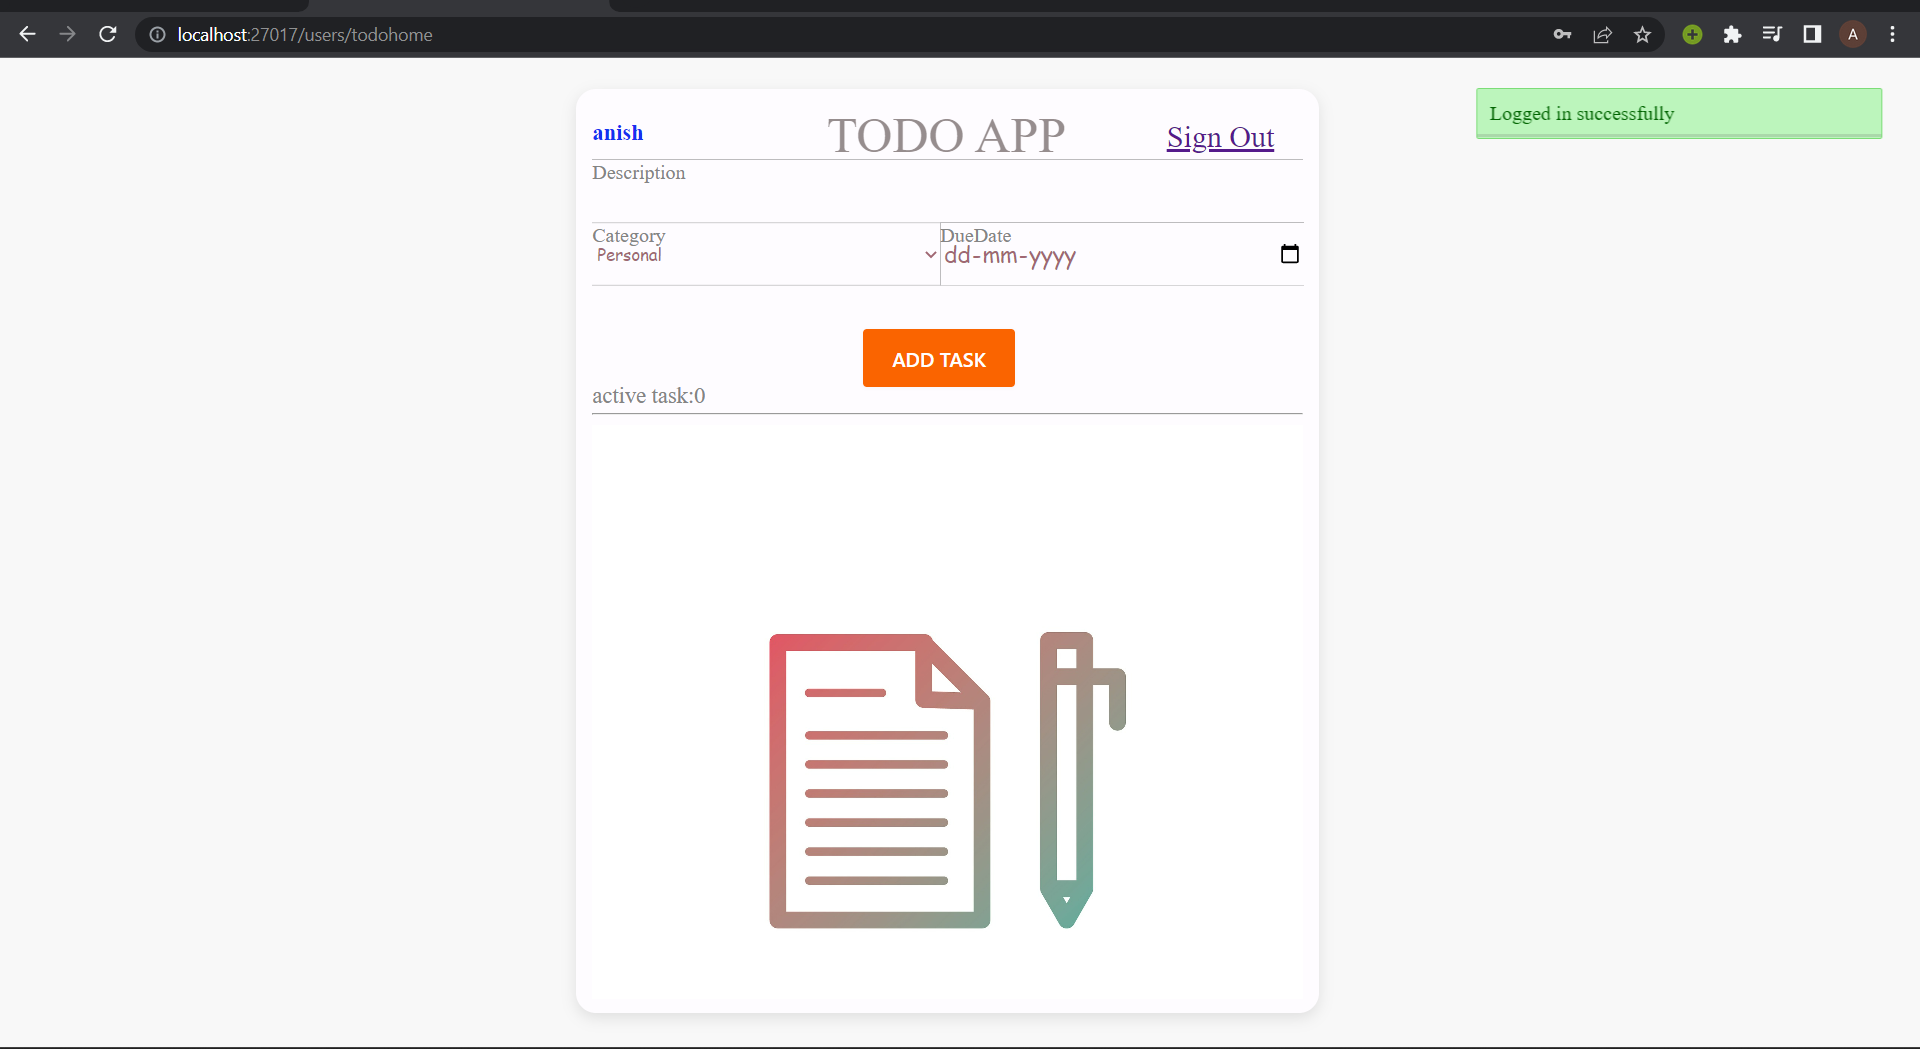
Task: Open the browser side panel icon
Action: 1812,34
